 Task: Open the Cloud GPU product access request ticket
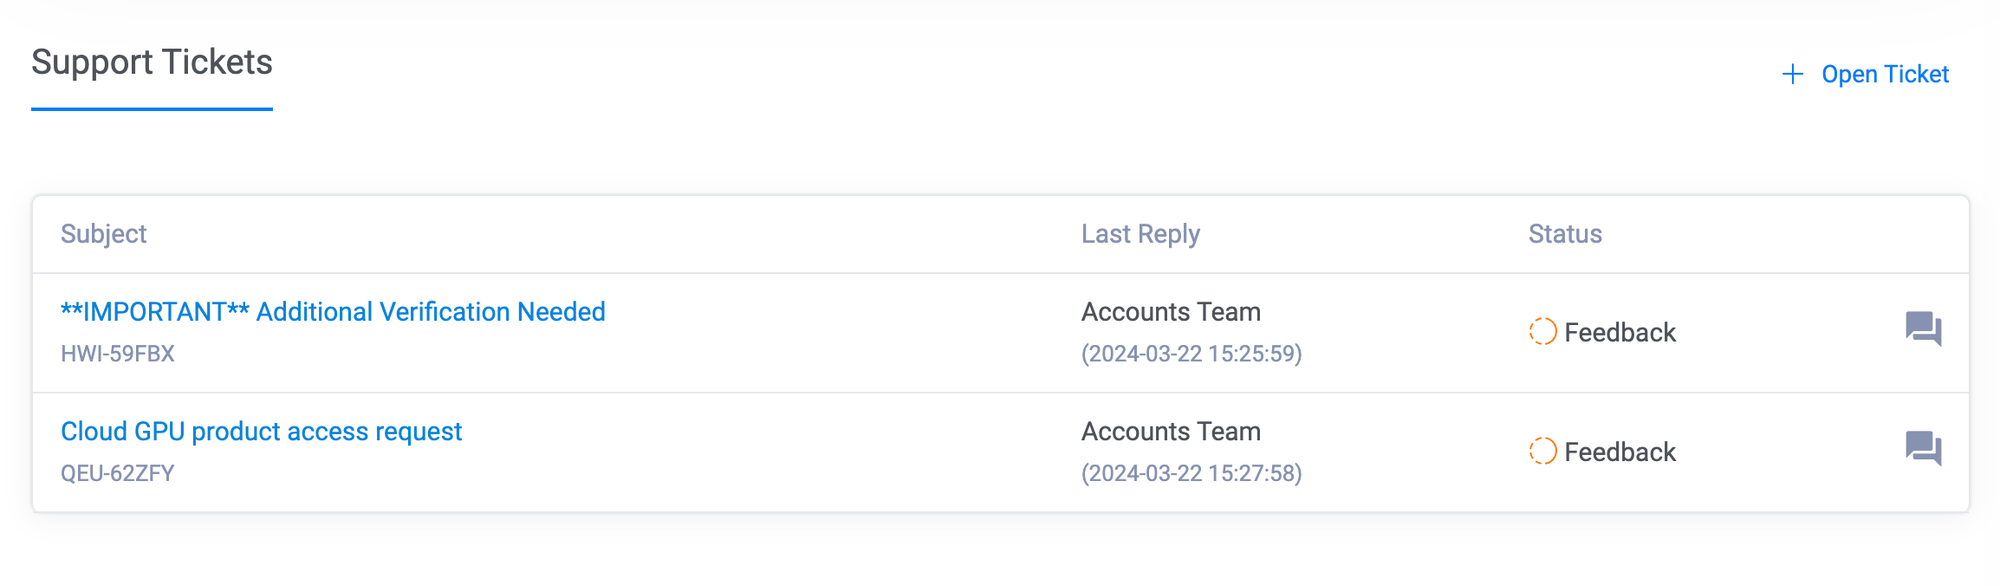261,431
